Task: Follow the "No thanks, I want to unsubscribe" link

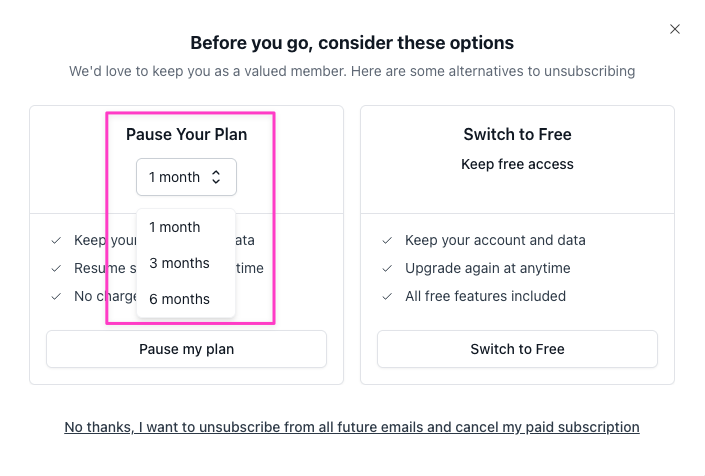Action: [x=352, y=427]
